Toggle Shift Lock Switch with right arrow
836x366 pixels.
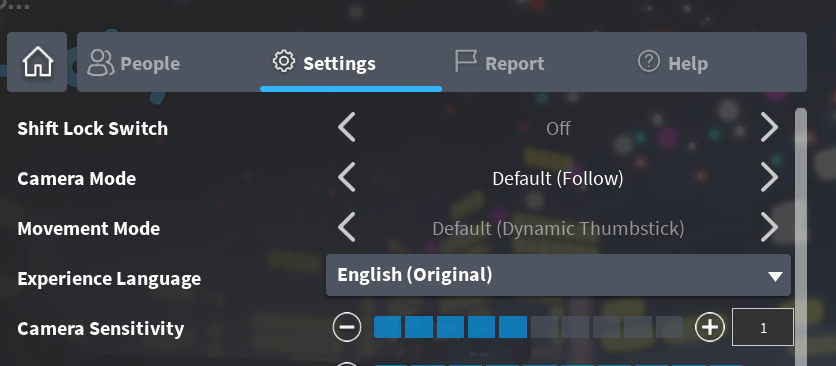(769, 128)
